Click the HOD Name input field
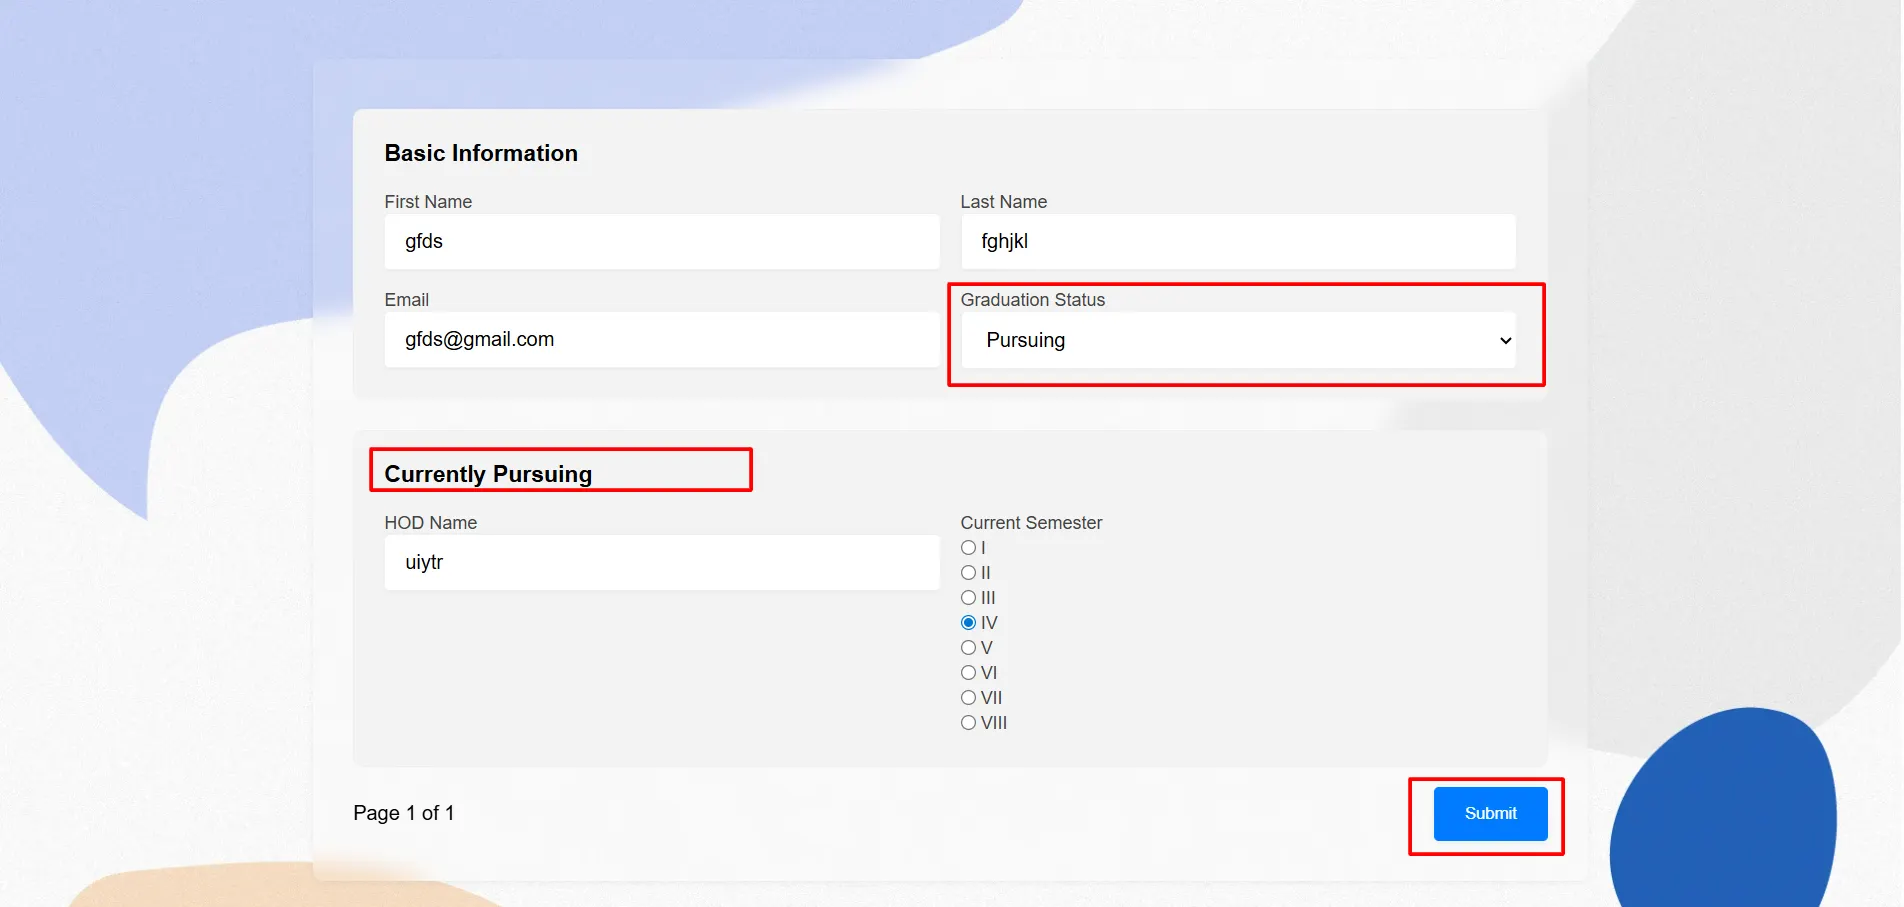 pyautogui.click(x=661, y=563)
